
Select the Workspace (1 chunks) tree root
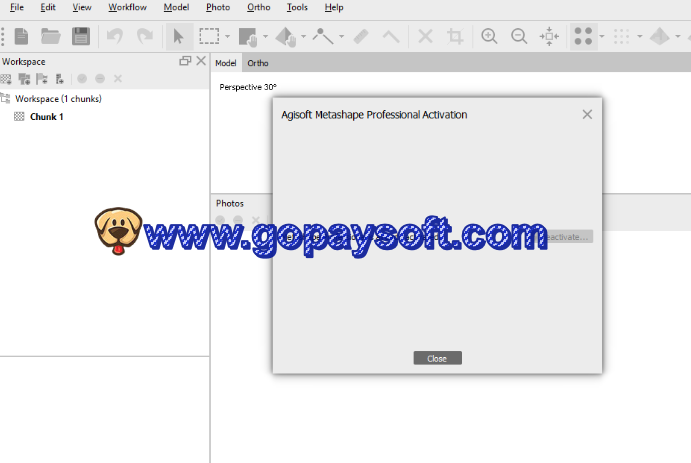coord(58,99)
